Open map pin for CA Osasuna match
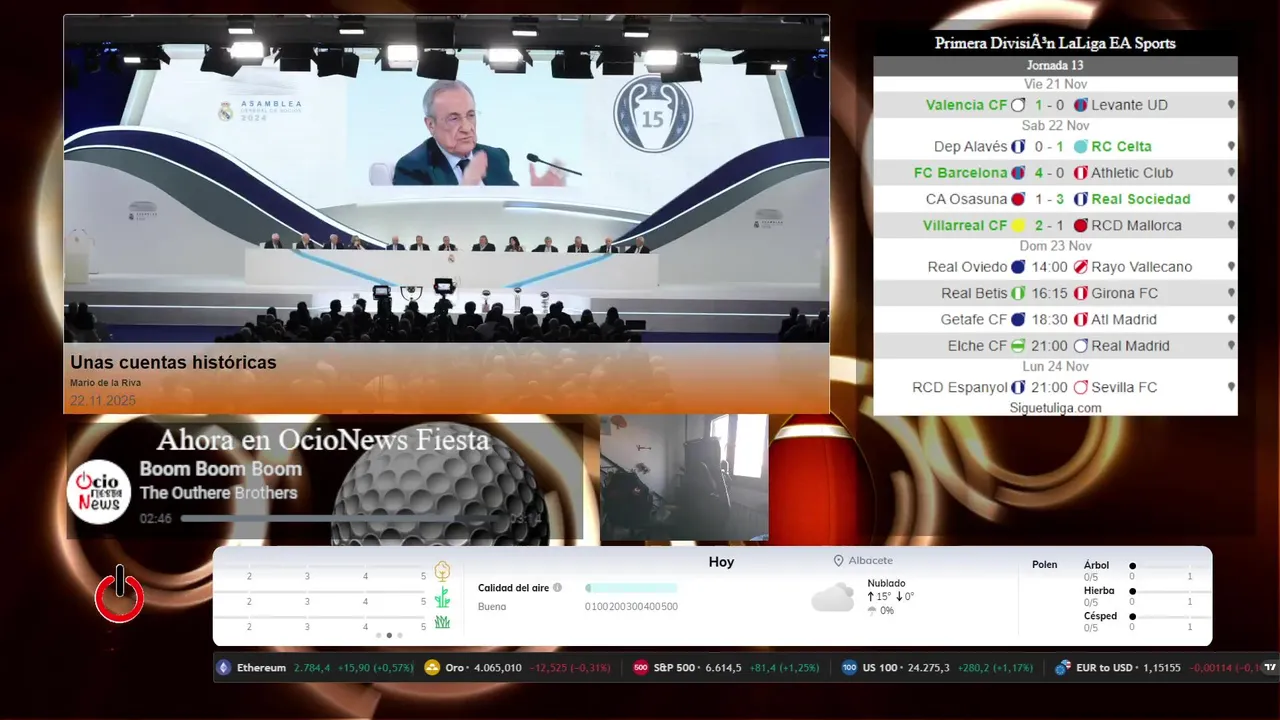 pos(1231,198)
